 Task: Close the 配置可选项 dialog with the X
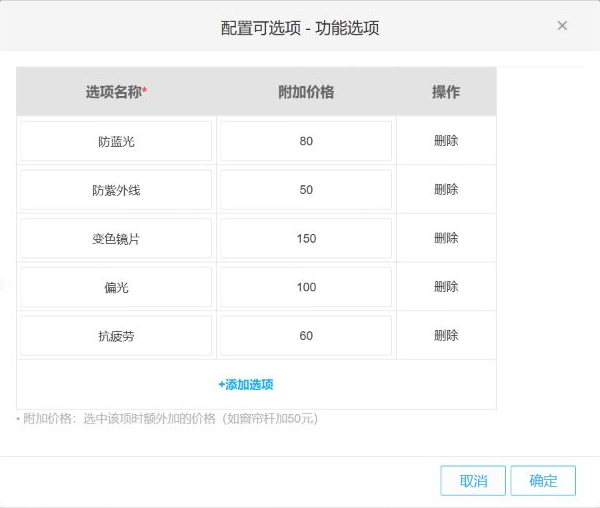(x=562, y=26)
